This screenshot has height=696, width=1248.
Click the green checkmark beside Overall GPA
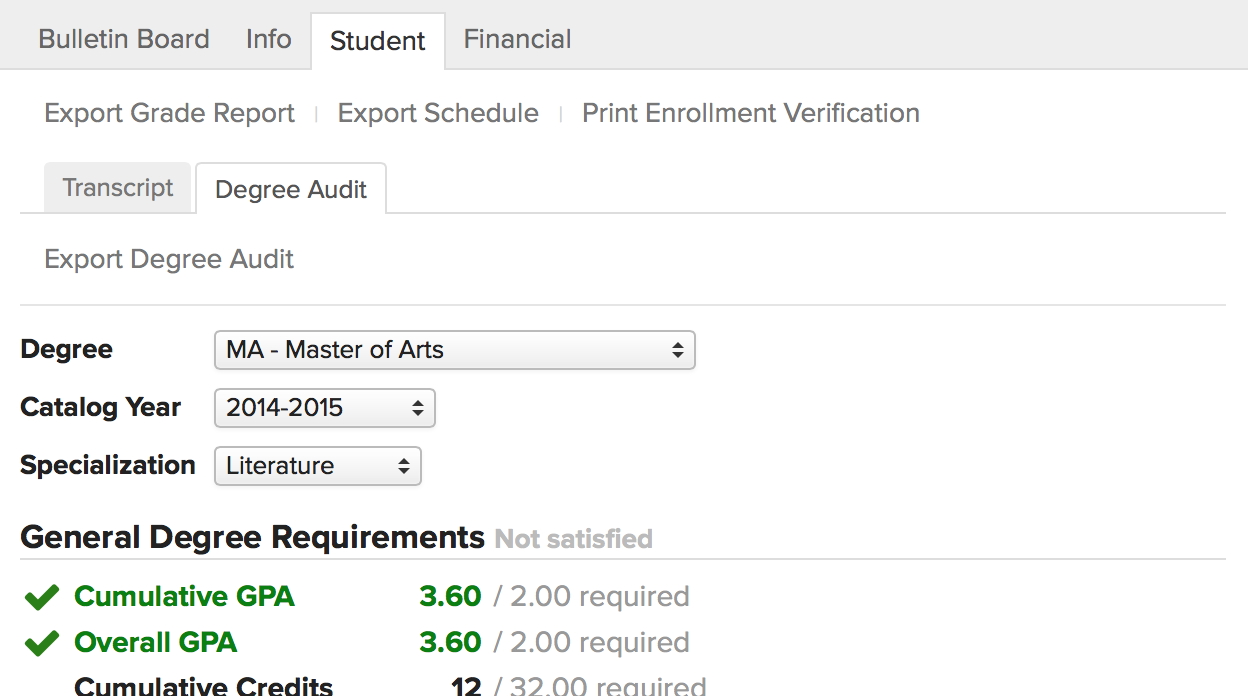point(41,644)
